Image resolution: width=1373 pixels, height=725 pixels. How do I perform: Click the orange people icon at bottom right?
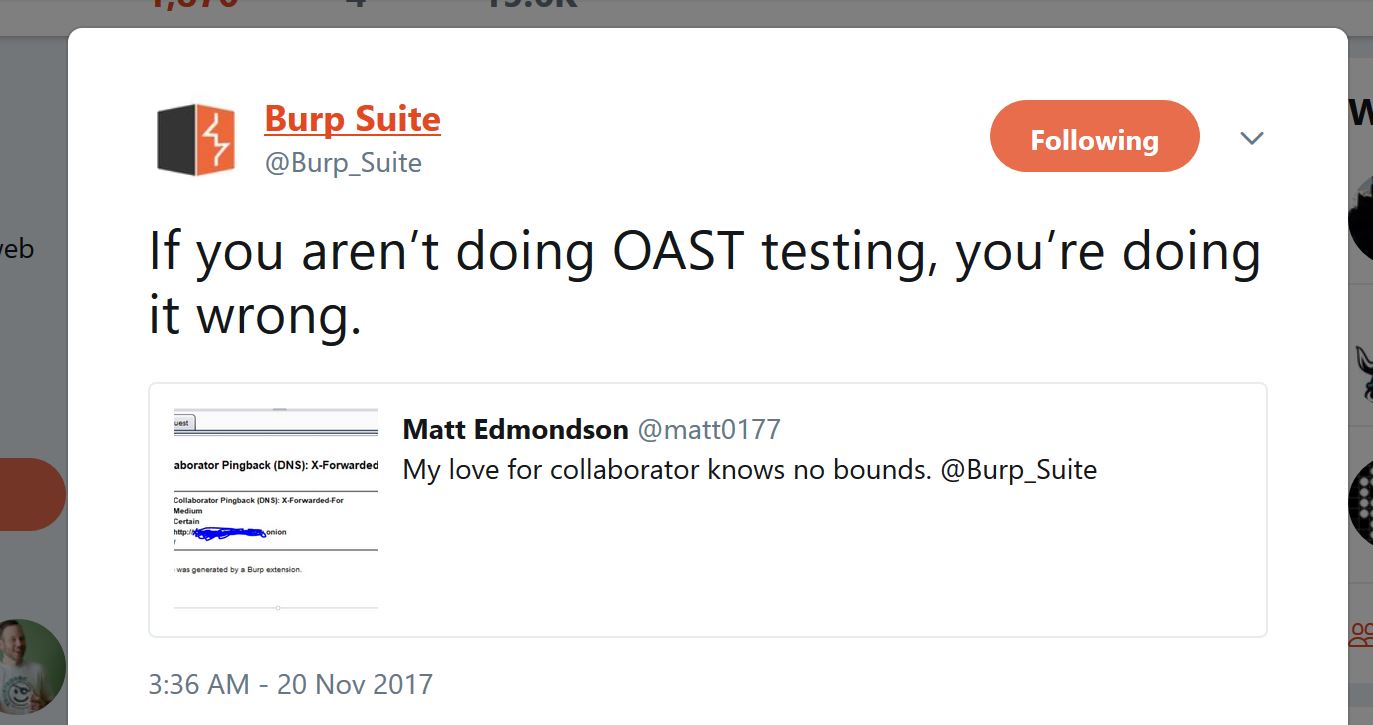pyautogui.click(x=1360, y=633)
